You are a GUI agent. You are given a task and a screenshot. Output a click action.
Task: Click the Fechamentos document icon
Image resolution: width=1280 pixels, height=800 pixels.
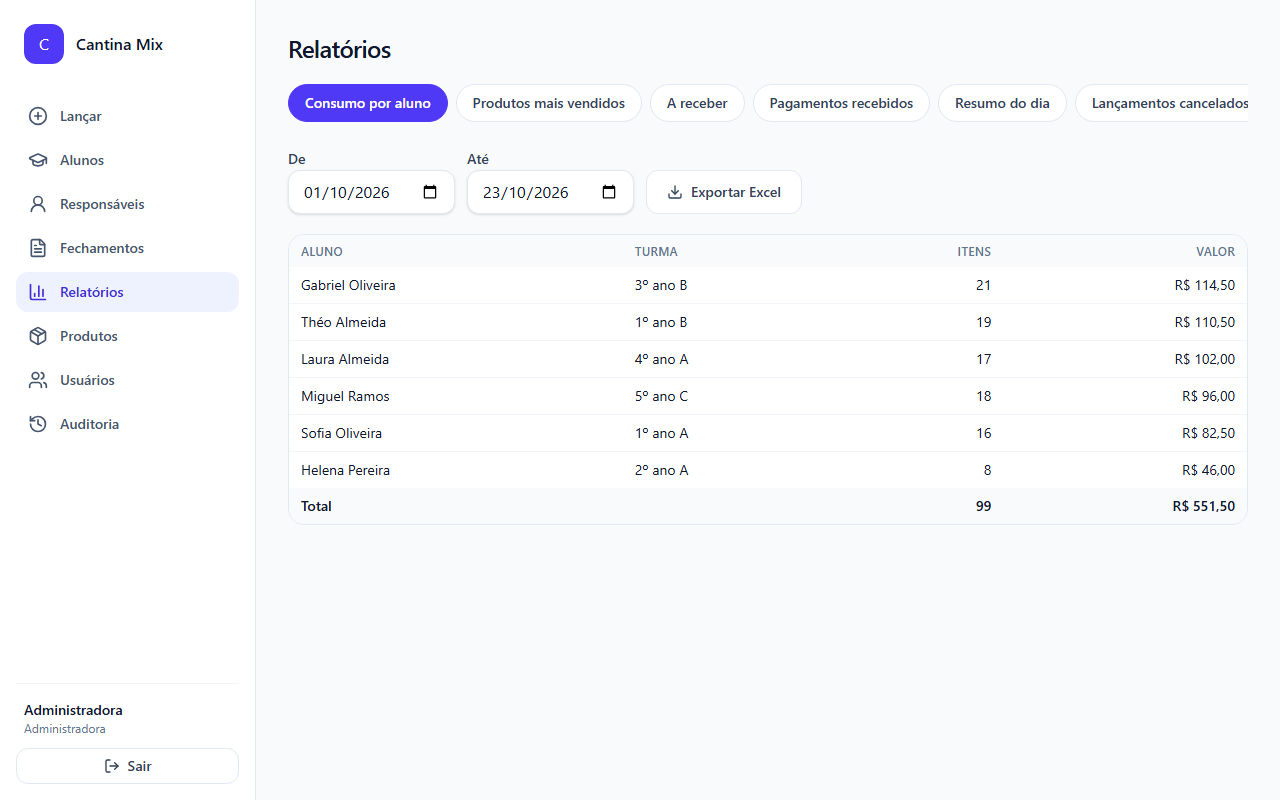coord(38,248)
